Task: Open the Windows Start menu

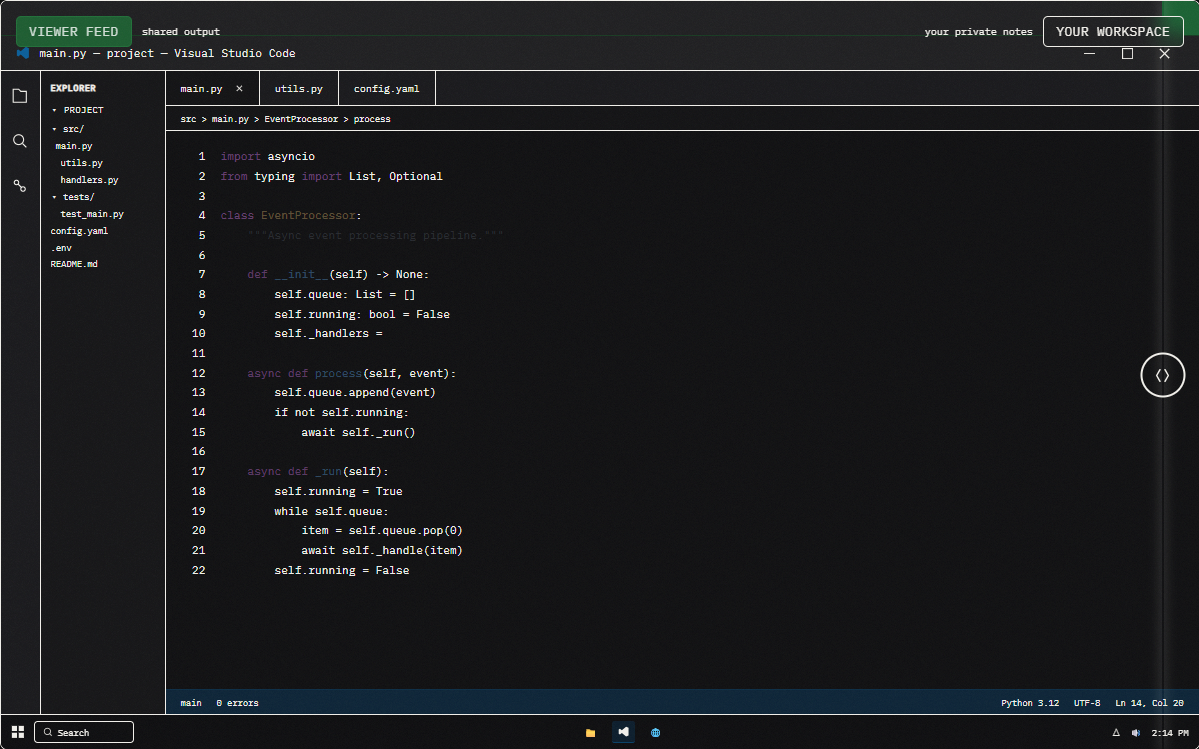Action: coord(18,732)
